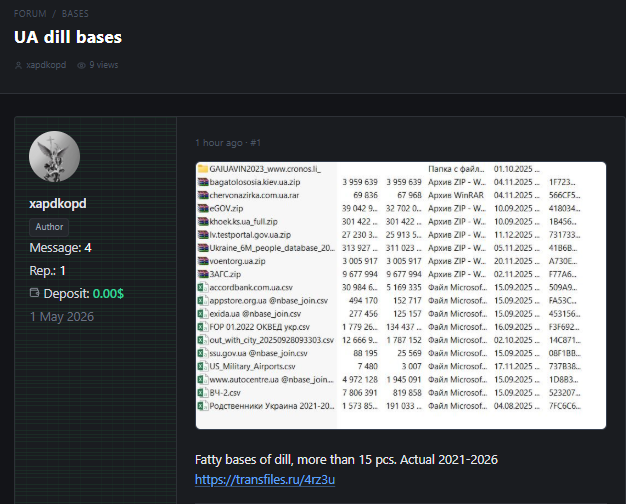The width and height of the screenshot is (626, 504).
Task: Select the file name voentorg.ua.zip
Action: tap(237, 261)
